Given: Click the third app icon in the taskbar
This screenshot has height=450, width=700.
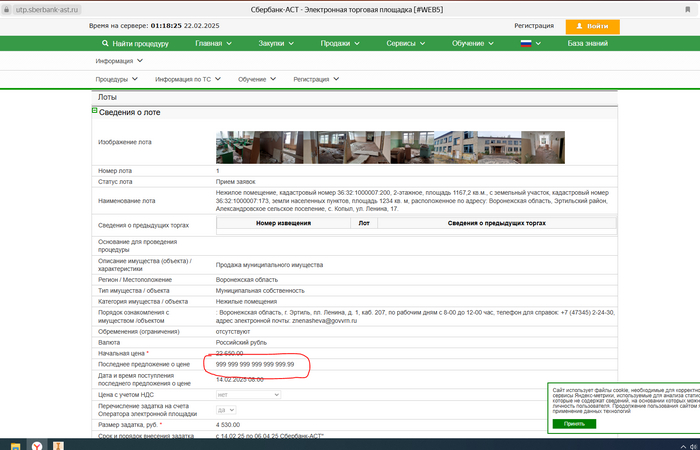Looking at the screenshot, I should [x=58, y=446].
